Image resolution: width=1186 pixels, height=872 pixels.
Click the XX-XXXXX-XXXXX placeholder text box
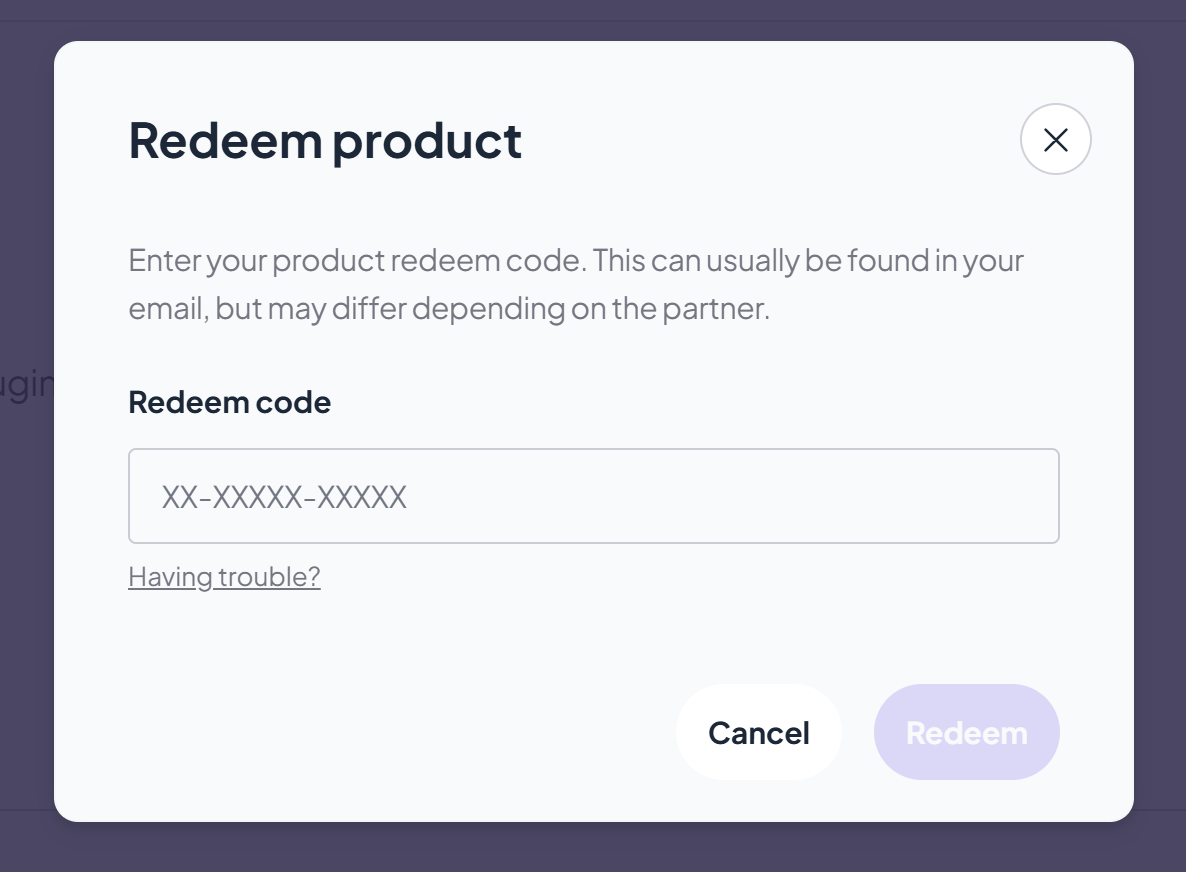[593, 496]
